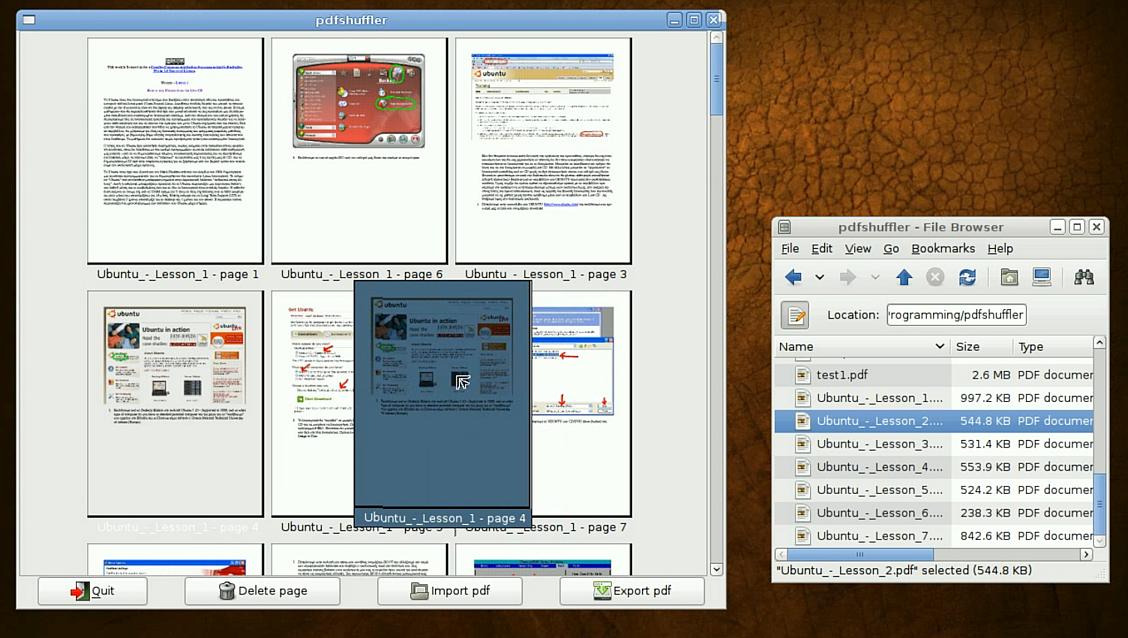The height and width of the screenshot is (638, 1128).
Task: Select Ubuntu_-_Lesson_3 file row
Action: [x=934, y=444]
